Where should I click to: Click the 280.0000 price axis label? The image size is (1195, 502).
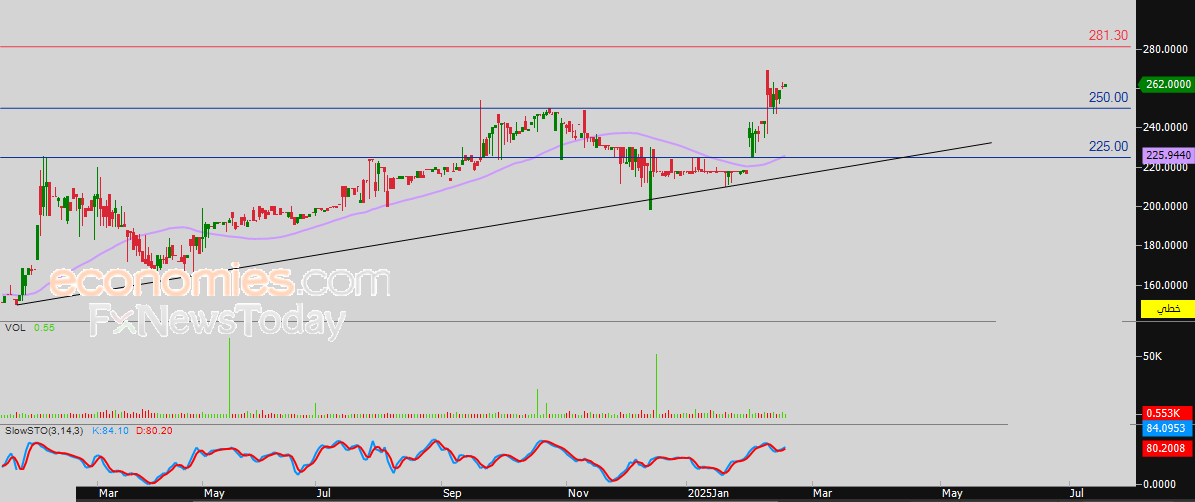[1166, 50]
